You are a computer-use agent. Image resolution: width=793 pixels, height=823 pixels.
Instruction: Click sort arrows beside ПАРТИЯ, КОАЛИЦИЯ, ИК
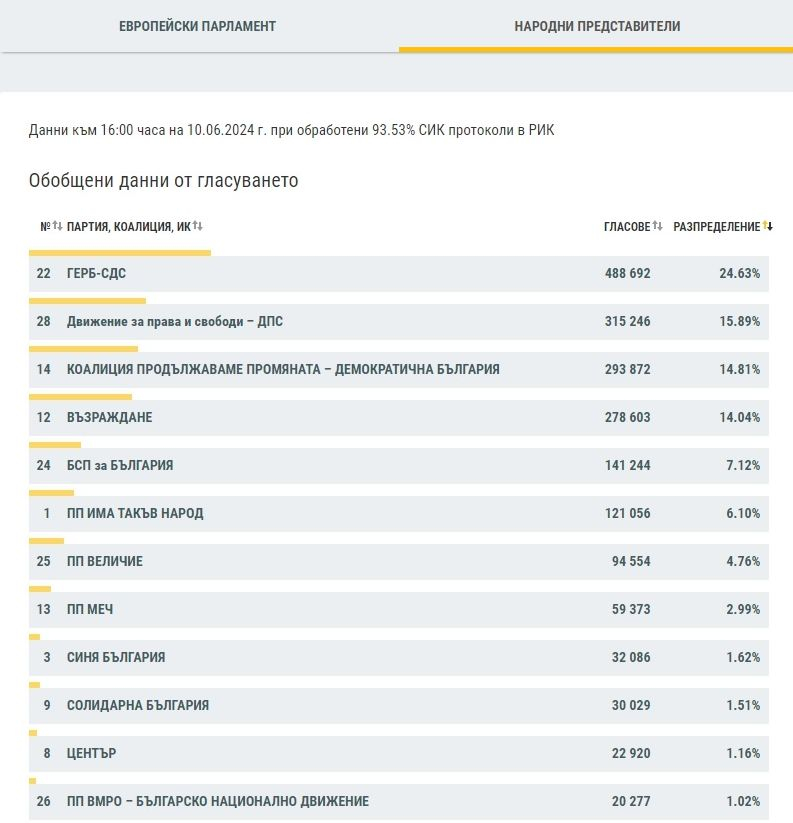[x=197, y=226]
